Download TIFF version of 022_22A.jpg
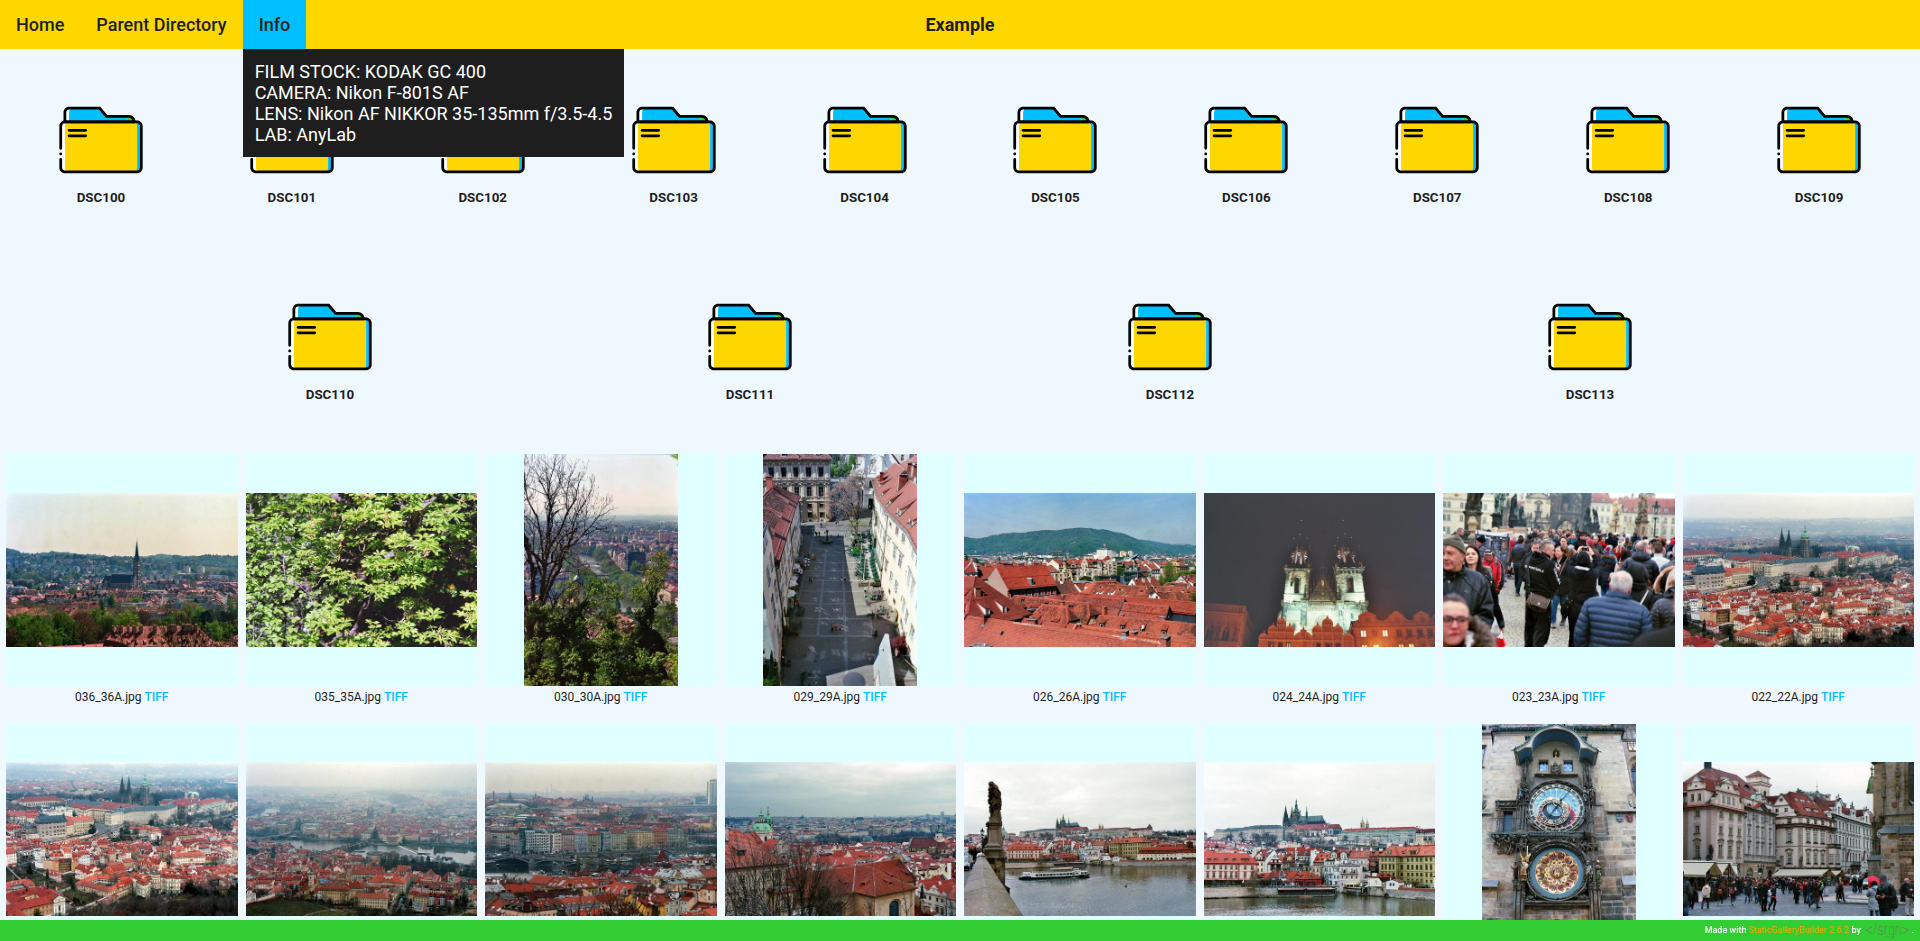Screen dimensions: 1920x941 click(1833, 697)
